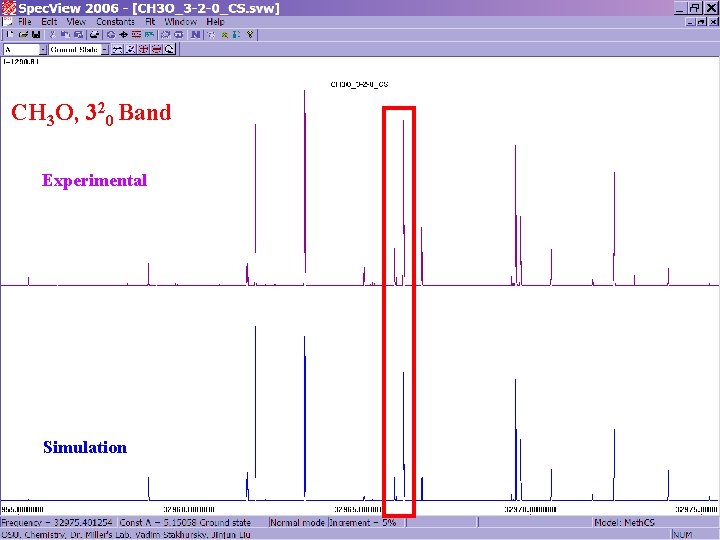720x540 pixels.
Task: Minimize the inner CH3O document window
Action: tap(692, 22)
